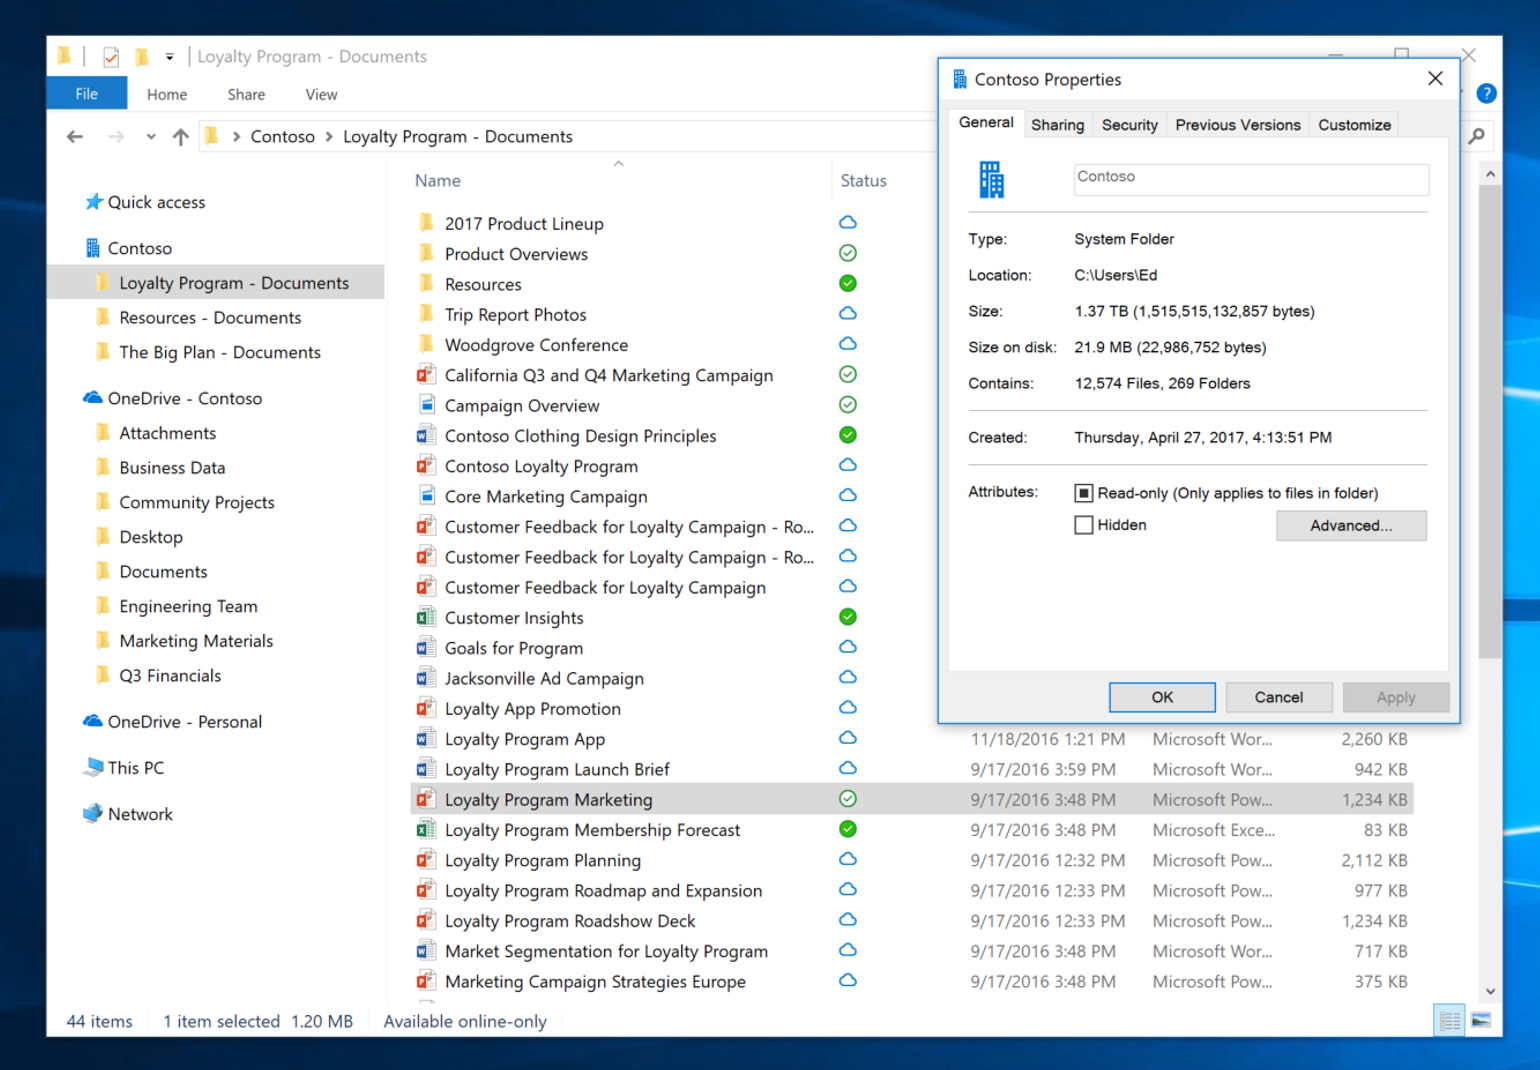Click Excel icon of Loyalty Program Membership Forecast
This screenshot has width=1540, height=1070.
pyautogui.click(x=426, y=829)
